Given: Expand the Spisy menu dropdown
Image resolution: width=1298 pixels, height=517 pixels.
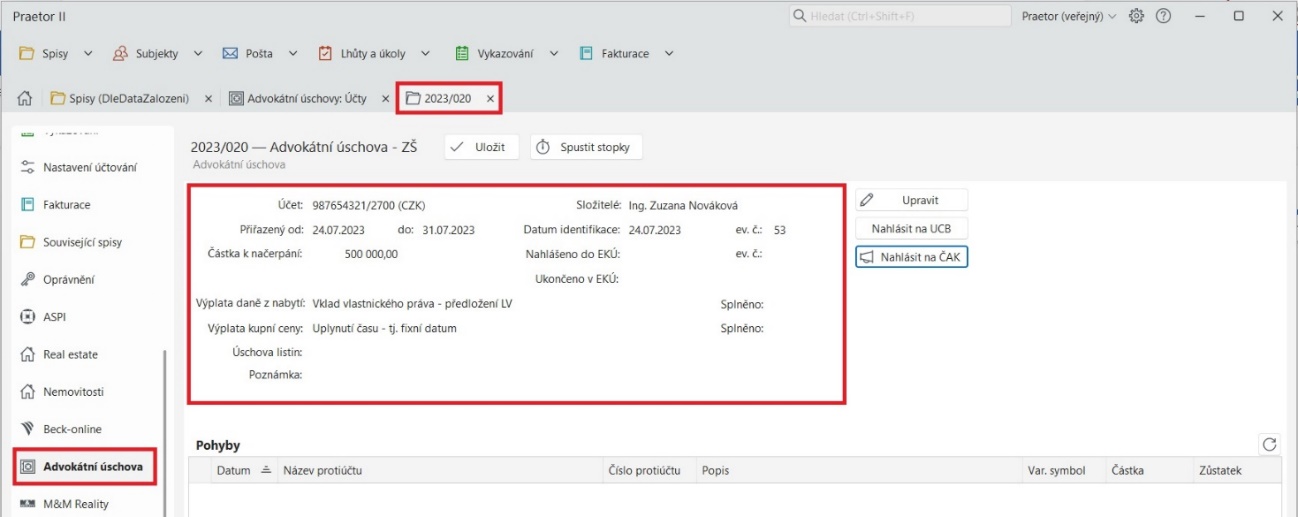Looking at the screenshot, I should pos(88,54).
